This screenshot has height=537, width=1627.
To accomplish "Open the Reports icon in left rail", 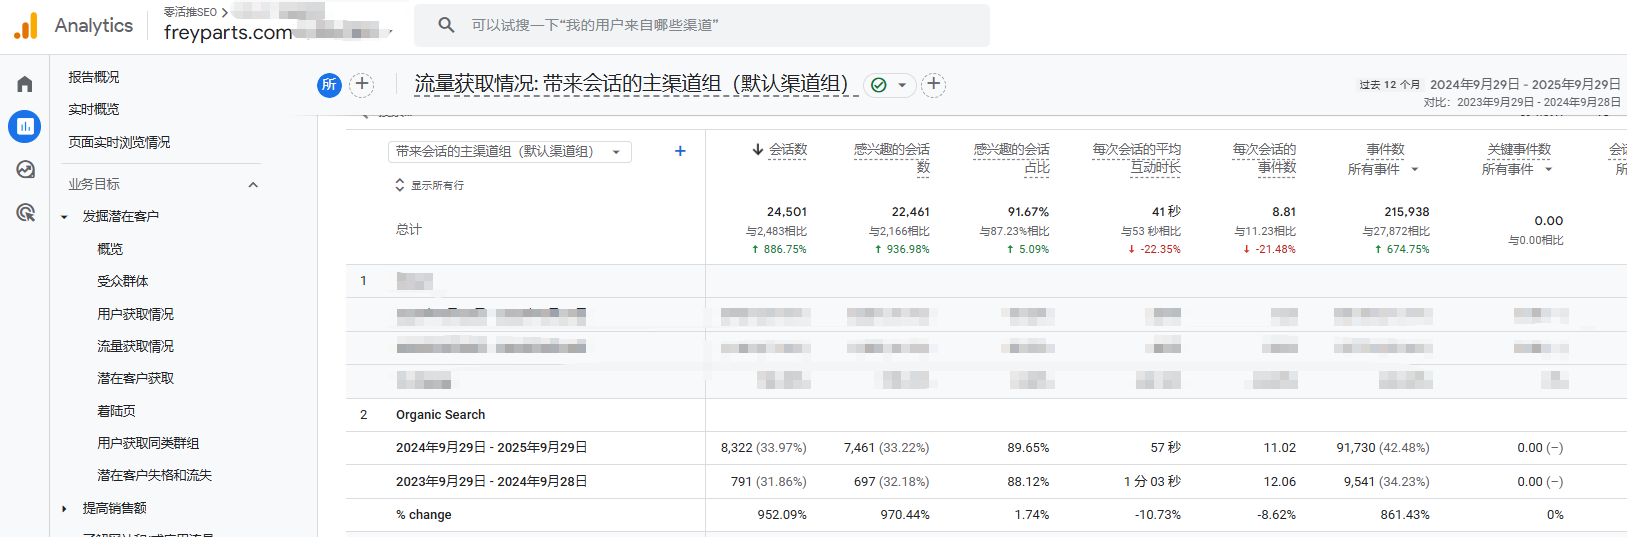I will [x=25, y=126].
